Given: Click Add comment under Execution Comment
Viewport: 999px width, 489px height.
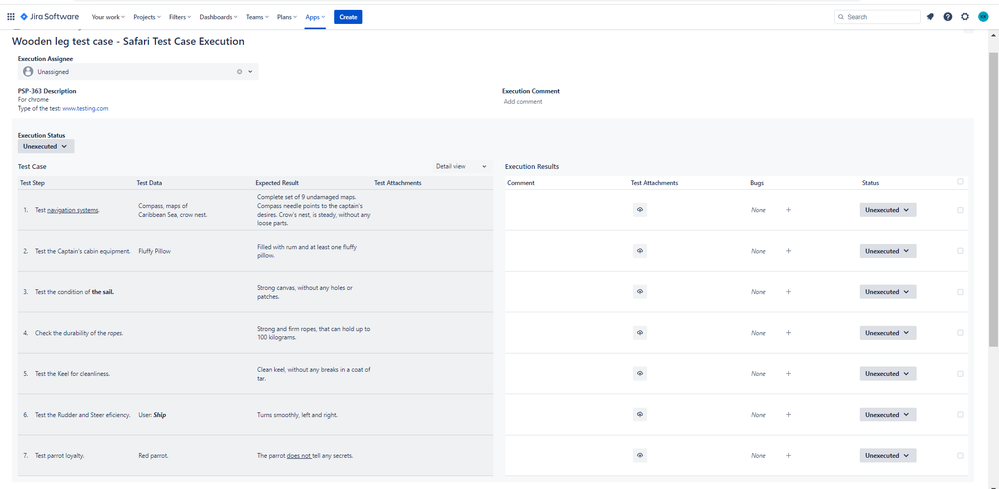Looking at the screenshot, I should coord(523,101).
